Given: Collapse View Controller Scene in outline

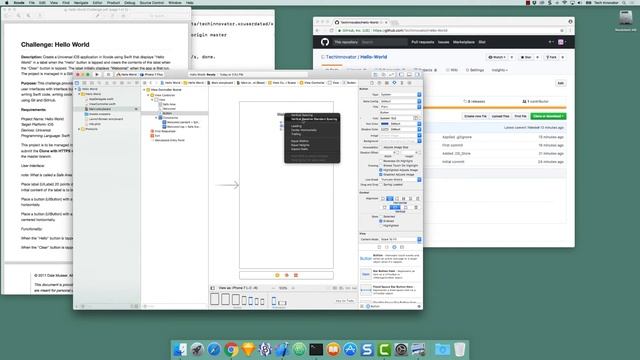Looking at the screenshot, I should (x=144, y=90).
